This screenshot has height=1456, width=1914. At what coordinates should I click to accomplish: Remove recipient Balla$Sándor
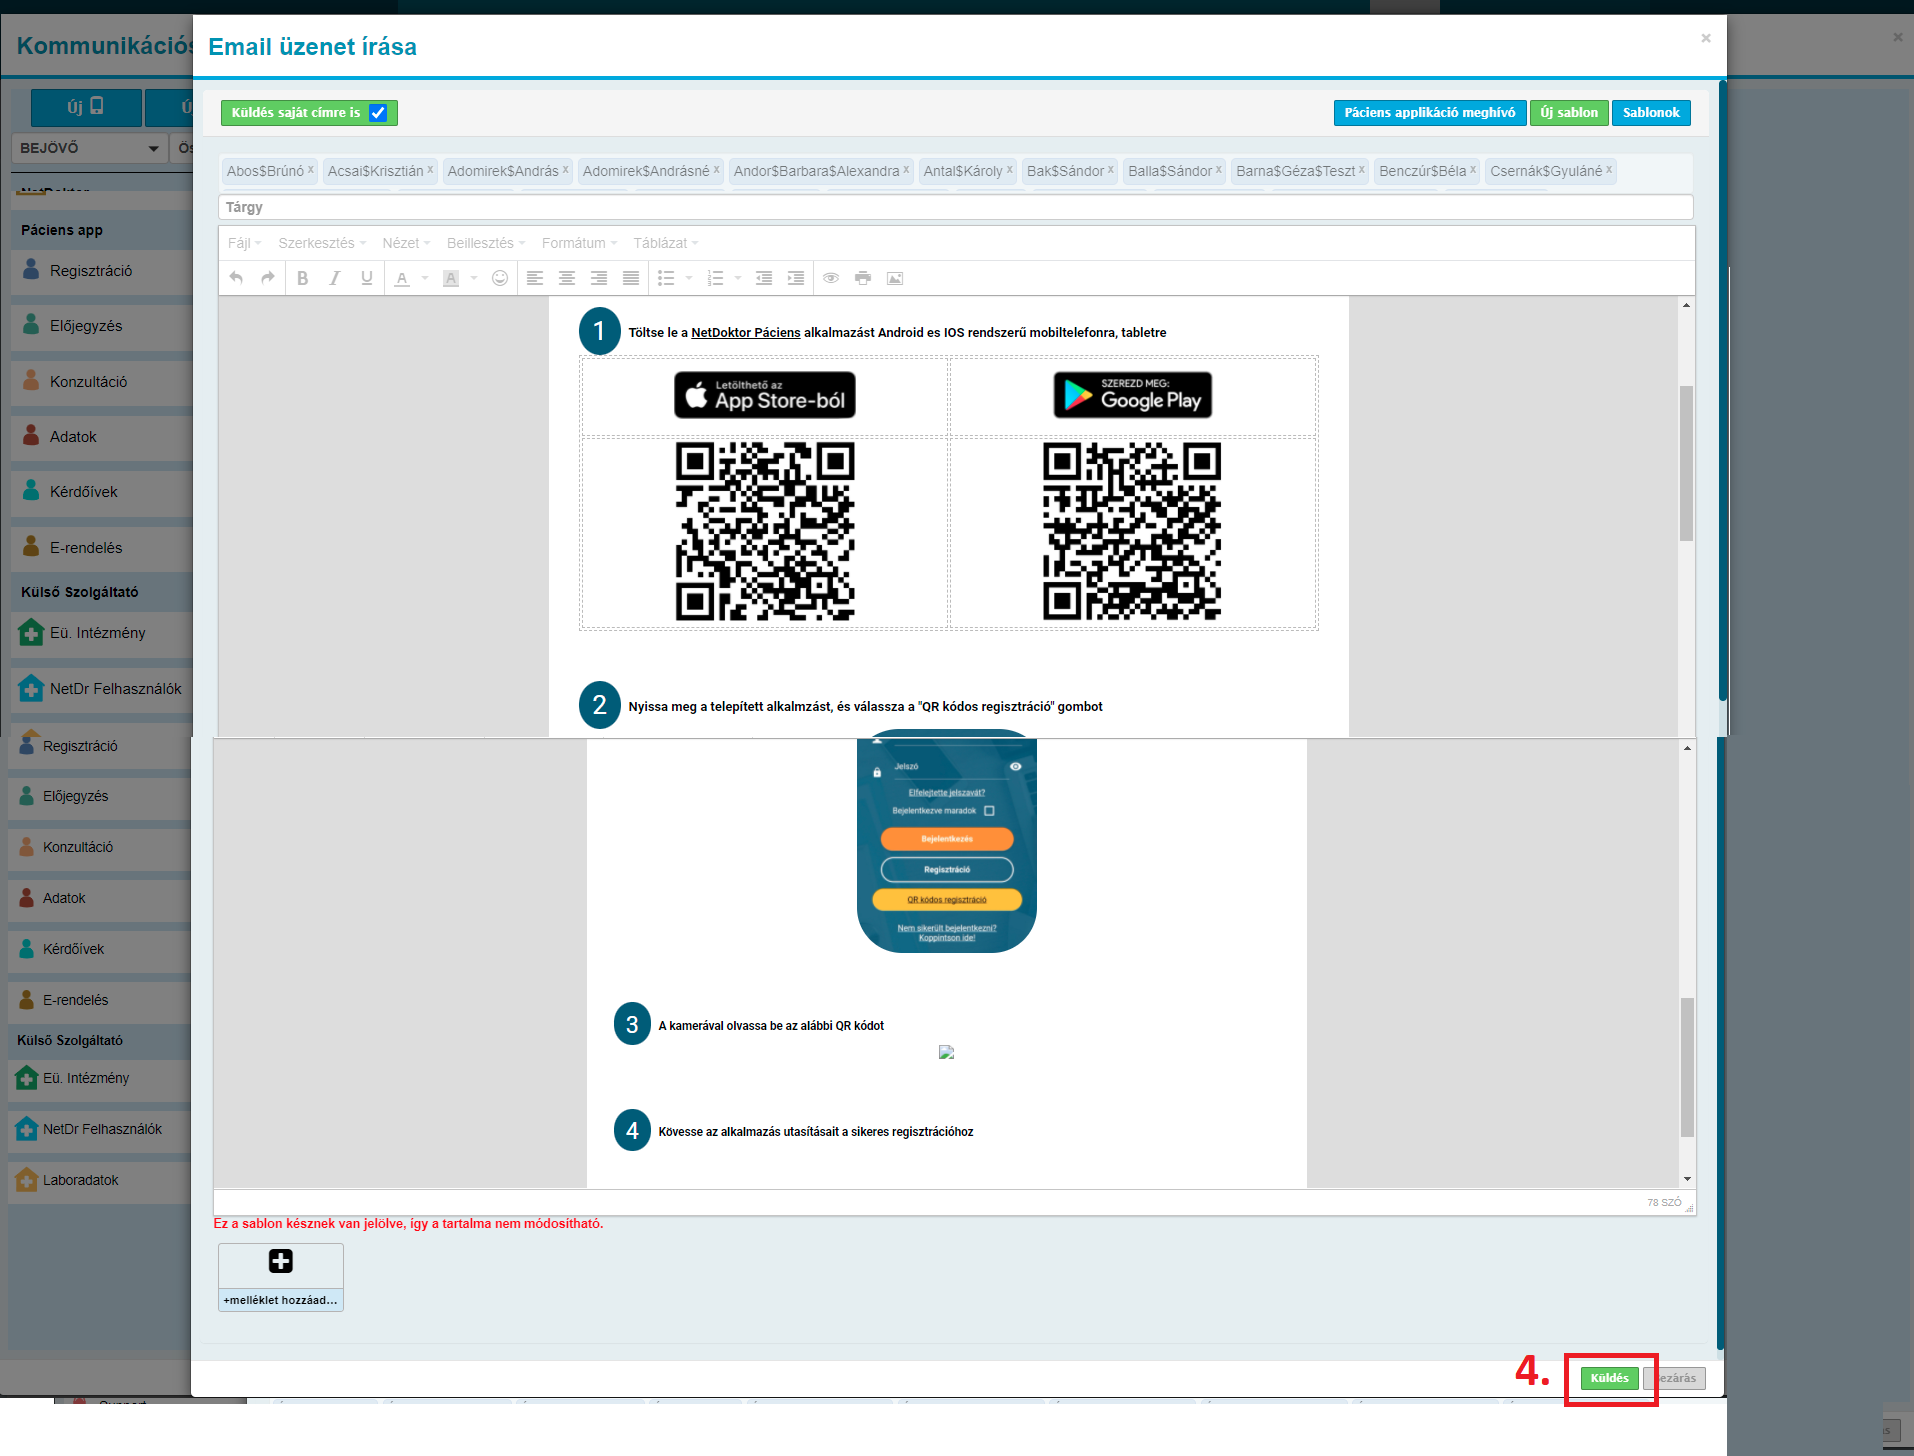[1218, 170]
